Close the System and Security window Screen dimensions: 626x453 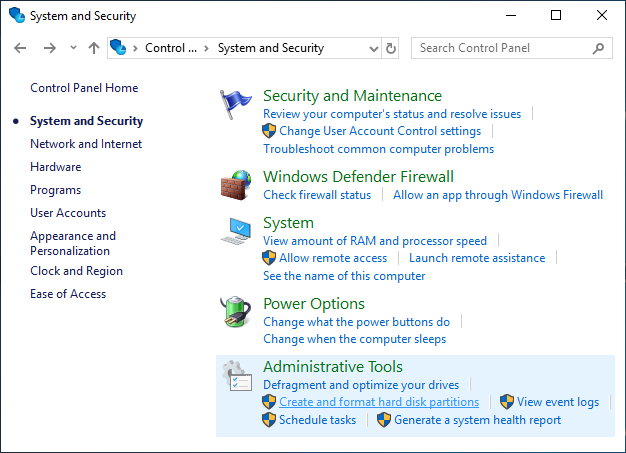tap(602, 16)
